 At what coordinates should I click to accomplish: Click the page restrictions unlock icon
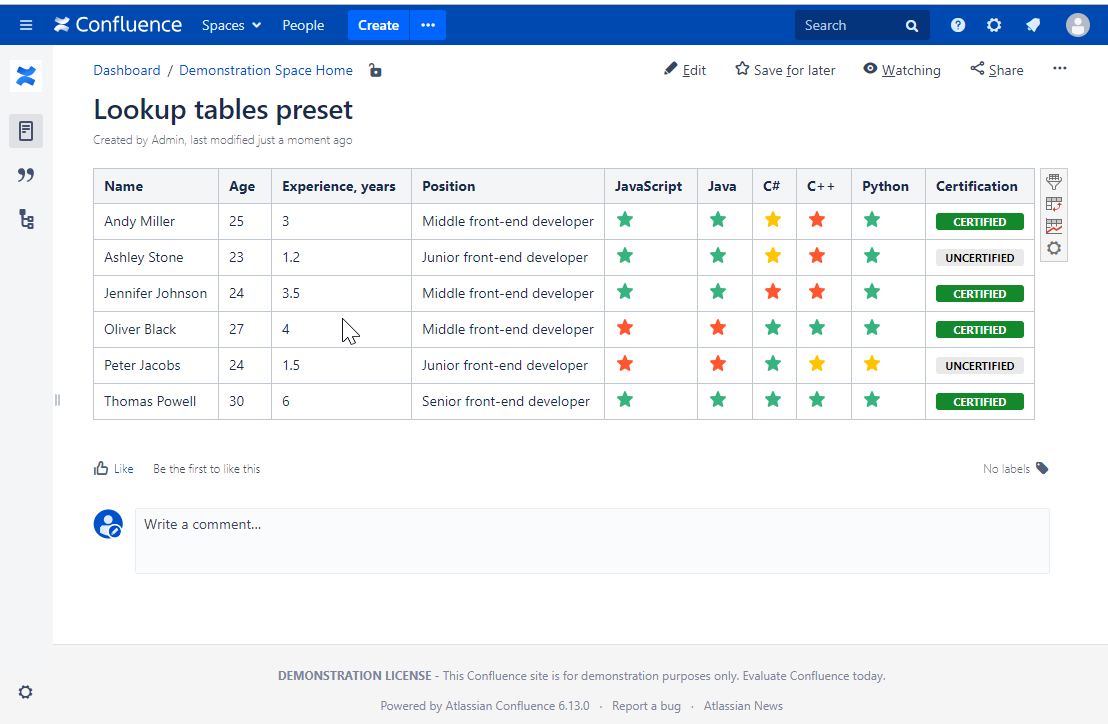pos(375,70)
